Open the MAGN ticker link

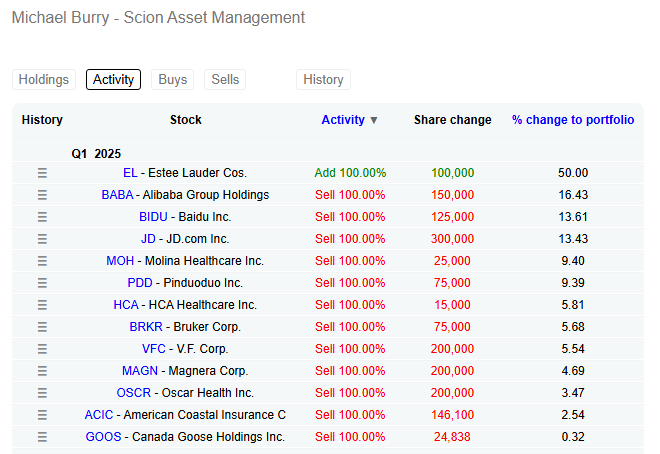140,371
